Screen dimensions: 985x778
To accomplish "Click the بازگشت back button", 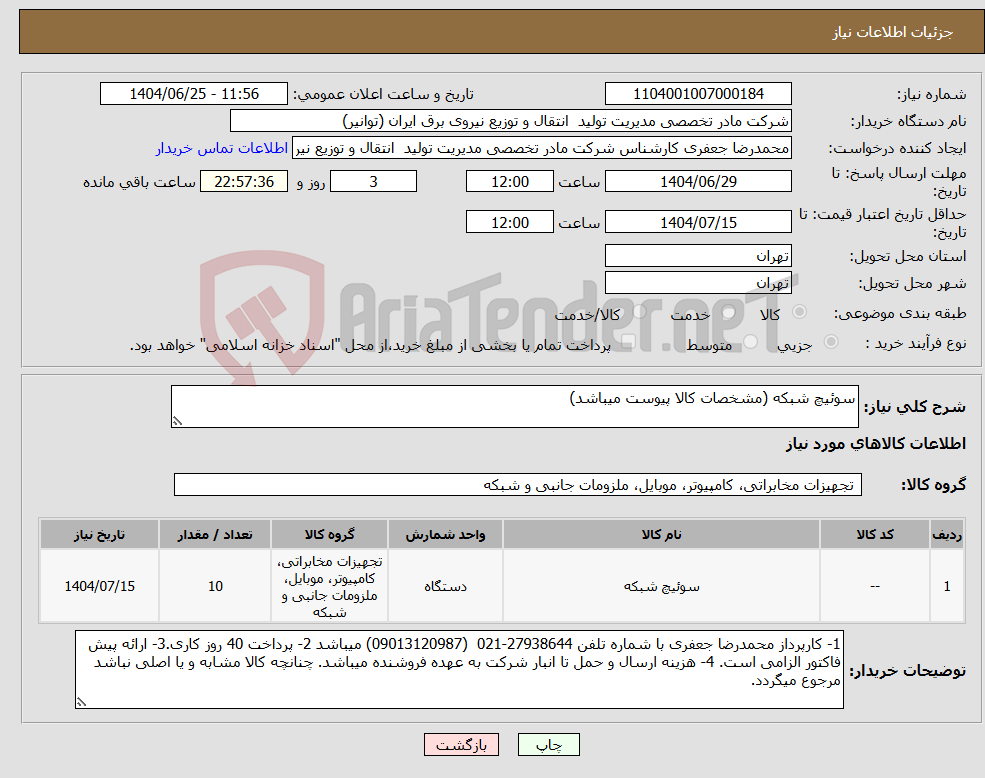I will [x=461, y=744].
